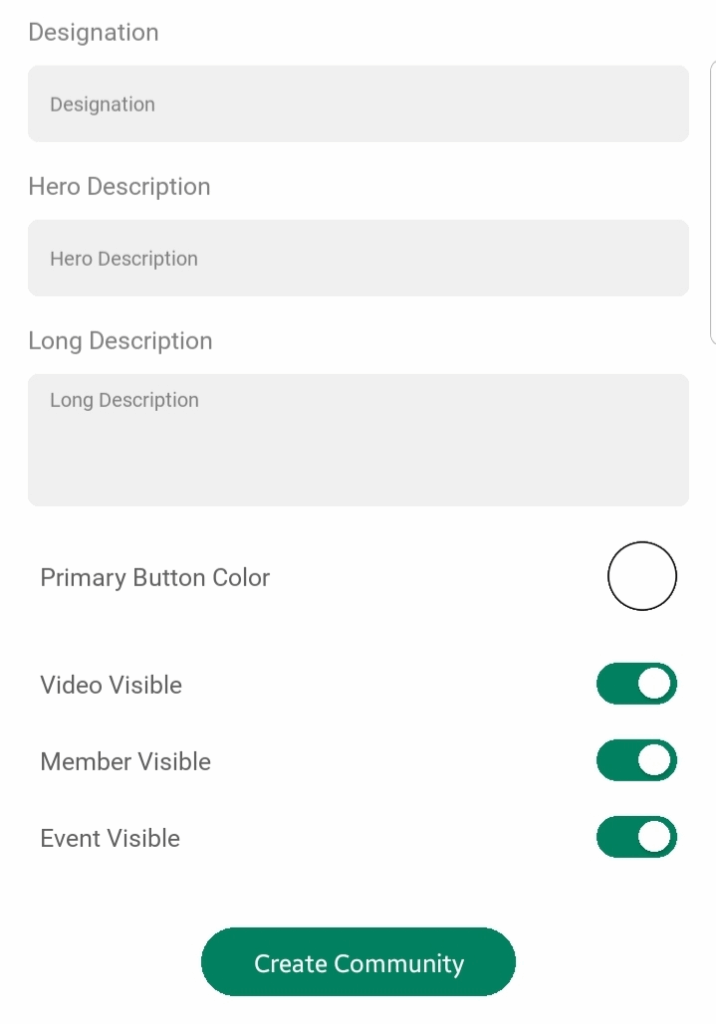Click the Long Description heading above its field

120,341
